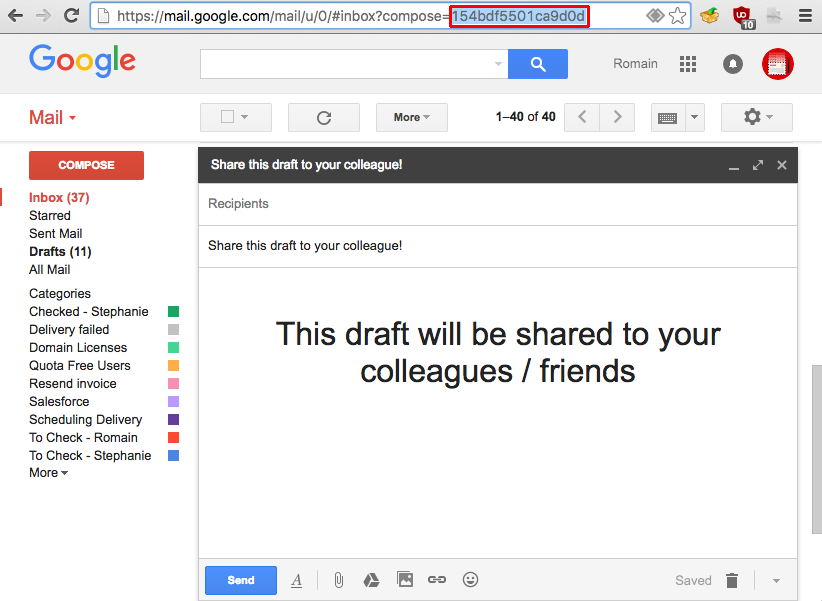Open the Mail switcher dropdown
This screenshot has width=822, height=601.
(x=52, y=117)
